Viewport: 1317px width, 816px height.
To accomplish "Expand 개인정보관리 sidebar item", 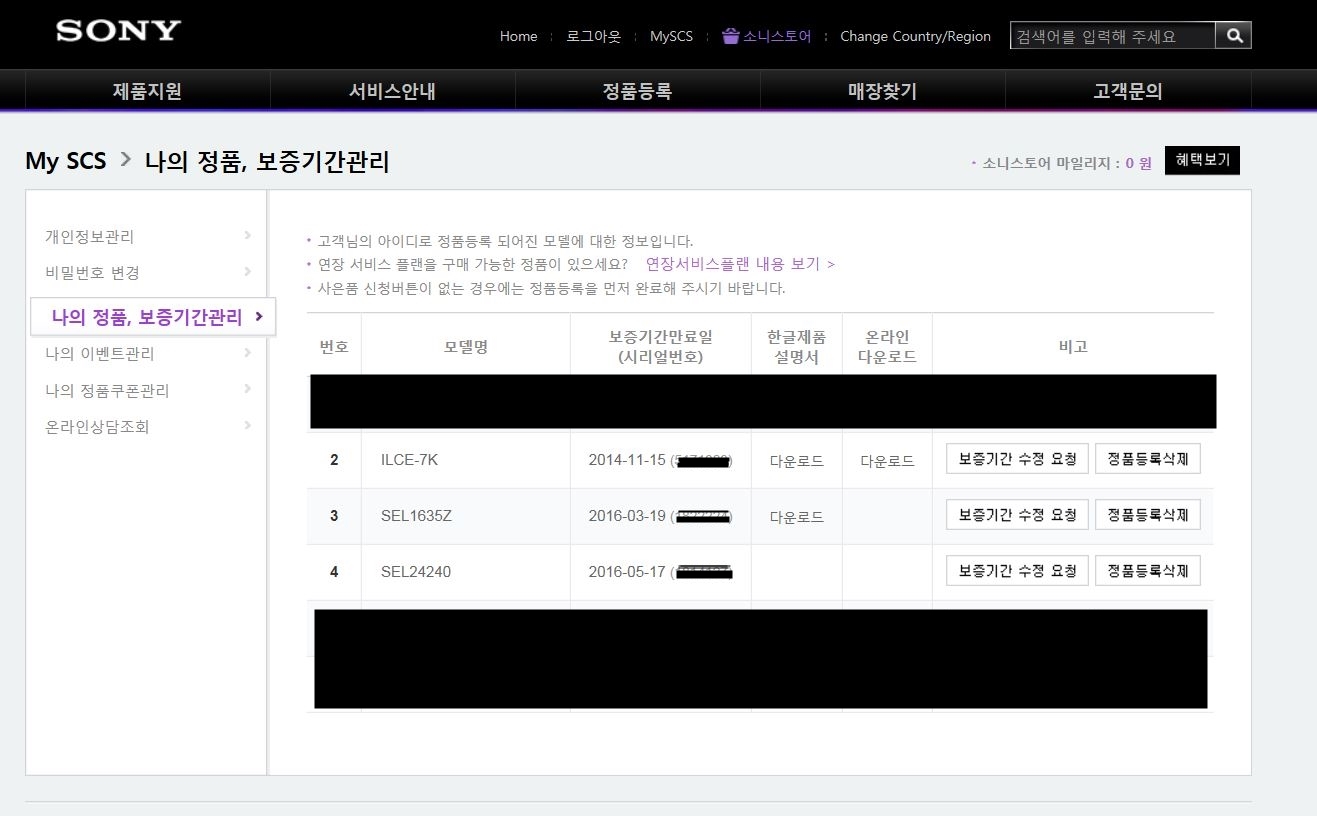I will point(90,237).
